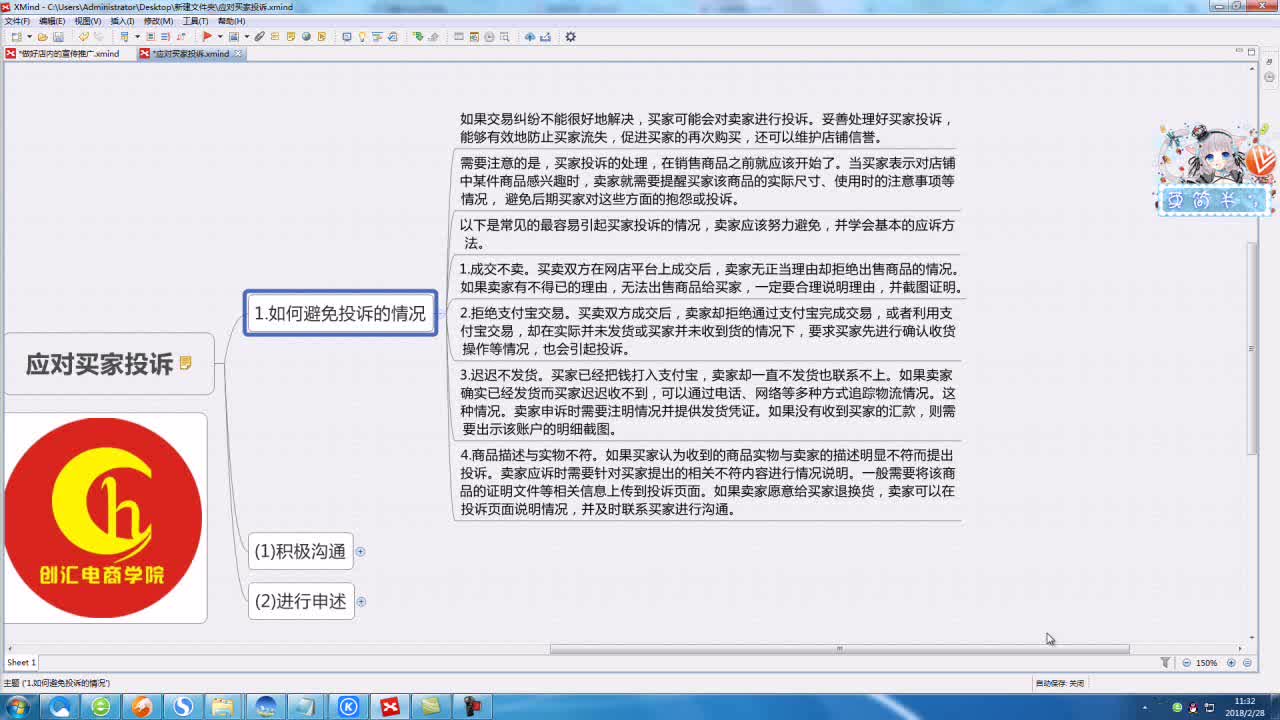Attach a file using the paperclip icon
This screenshot has height=720, width=1280.
pyautogui.click(x=260, y=36)
